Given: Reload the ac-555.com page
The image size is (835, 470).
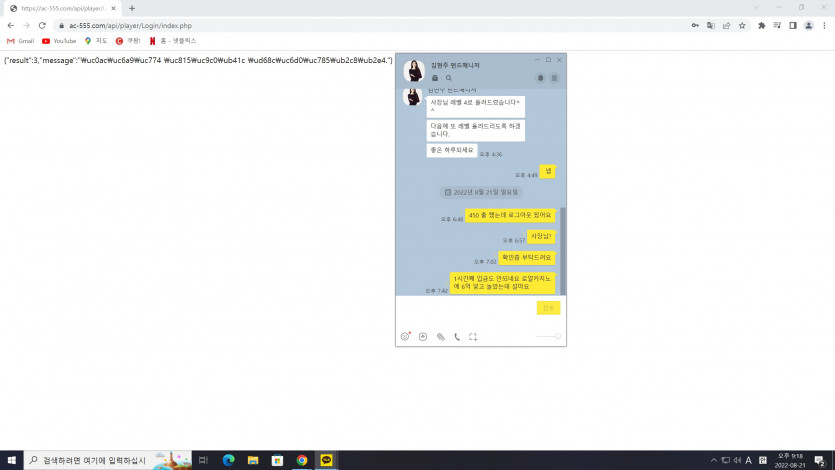Looking at the screenshot, I should point(42,26).
